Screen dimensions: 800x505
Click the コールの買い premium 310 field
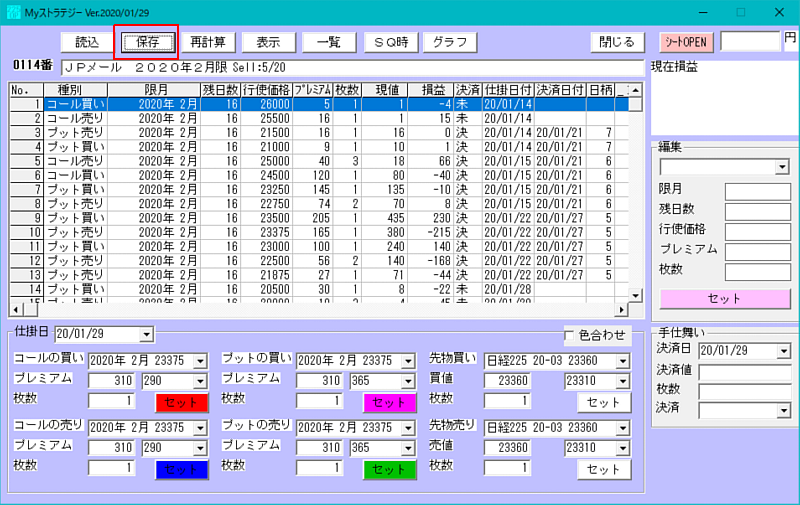tap(111, 381)
